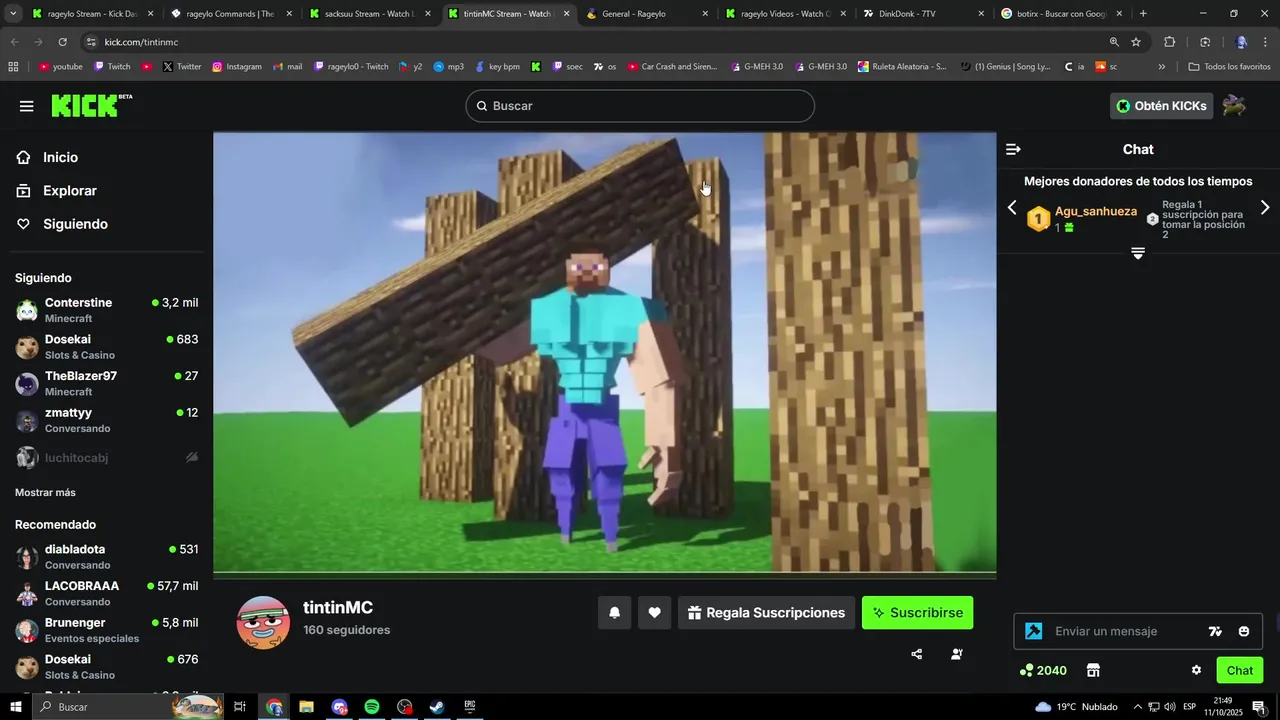The width and height of the screenshot is (1280, 720).
Task: Show hidden system tray icons
Action: 1137,707
